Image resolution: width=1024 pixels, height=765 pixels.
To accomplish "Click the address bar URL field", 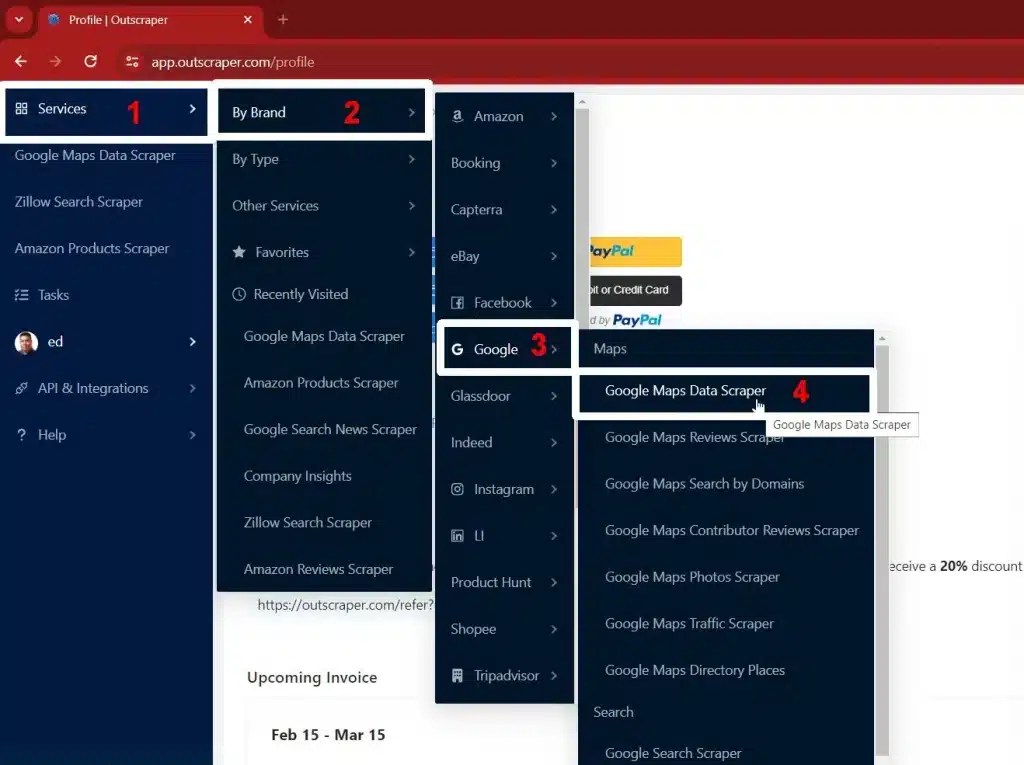I will click(x=232, y=61).
